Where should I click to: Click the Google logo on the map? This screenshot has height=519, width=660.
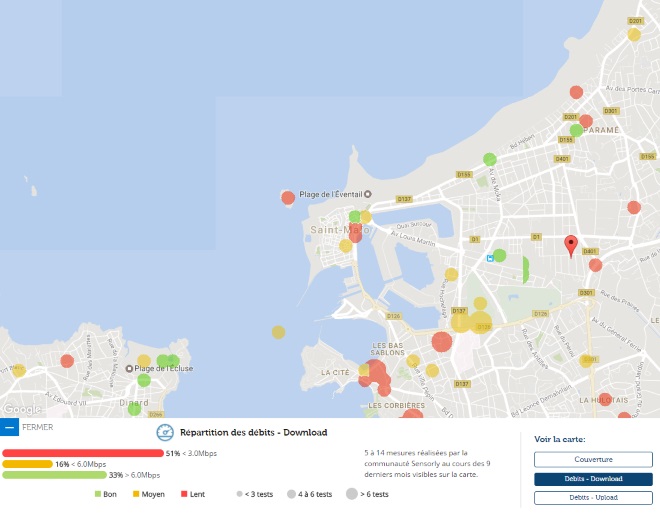point(22,409)
